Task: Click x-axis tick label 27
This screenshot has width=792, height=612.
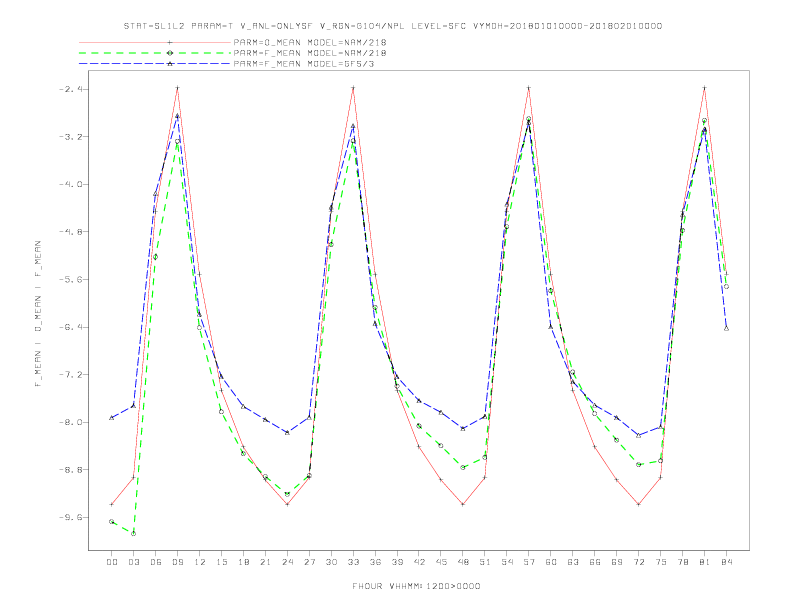Action: pos(309,562)
